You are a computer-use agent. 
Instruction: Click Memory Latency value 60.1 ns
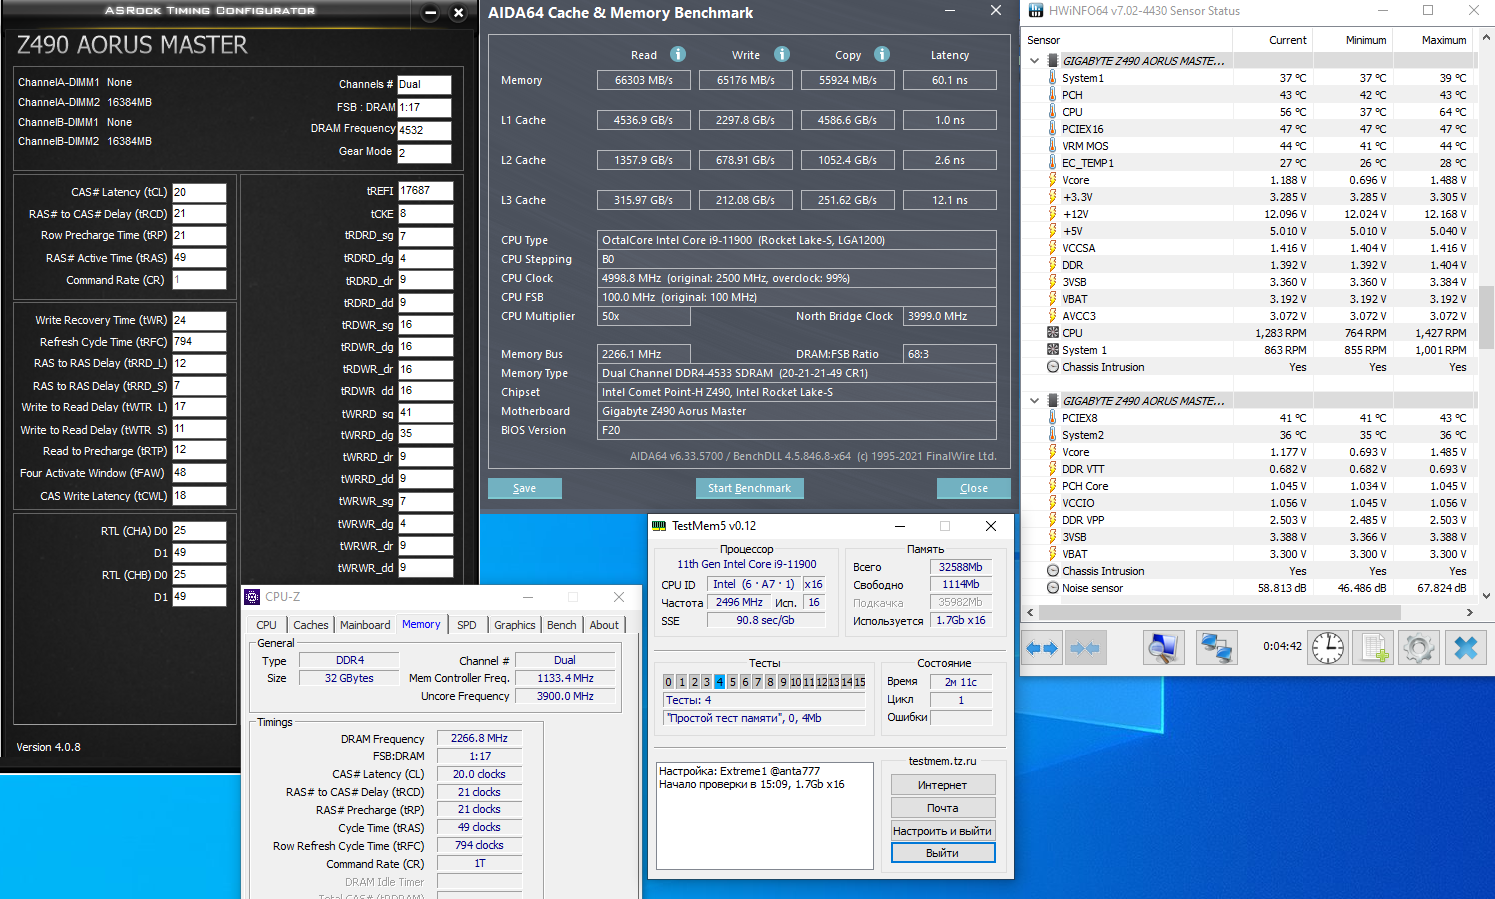pos(950,80)
